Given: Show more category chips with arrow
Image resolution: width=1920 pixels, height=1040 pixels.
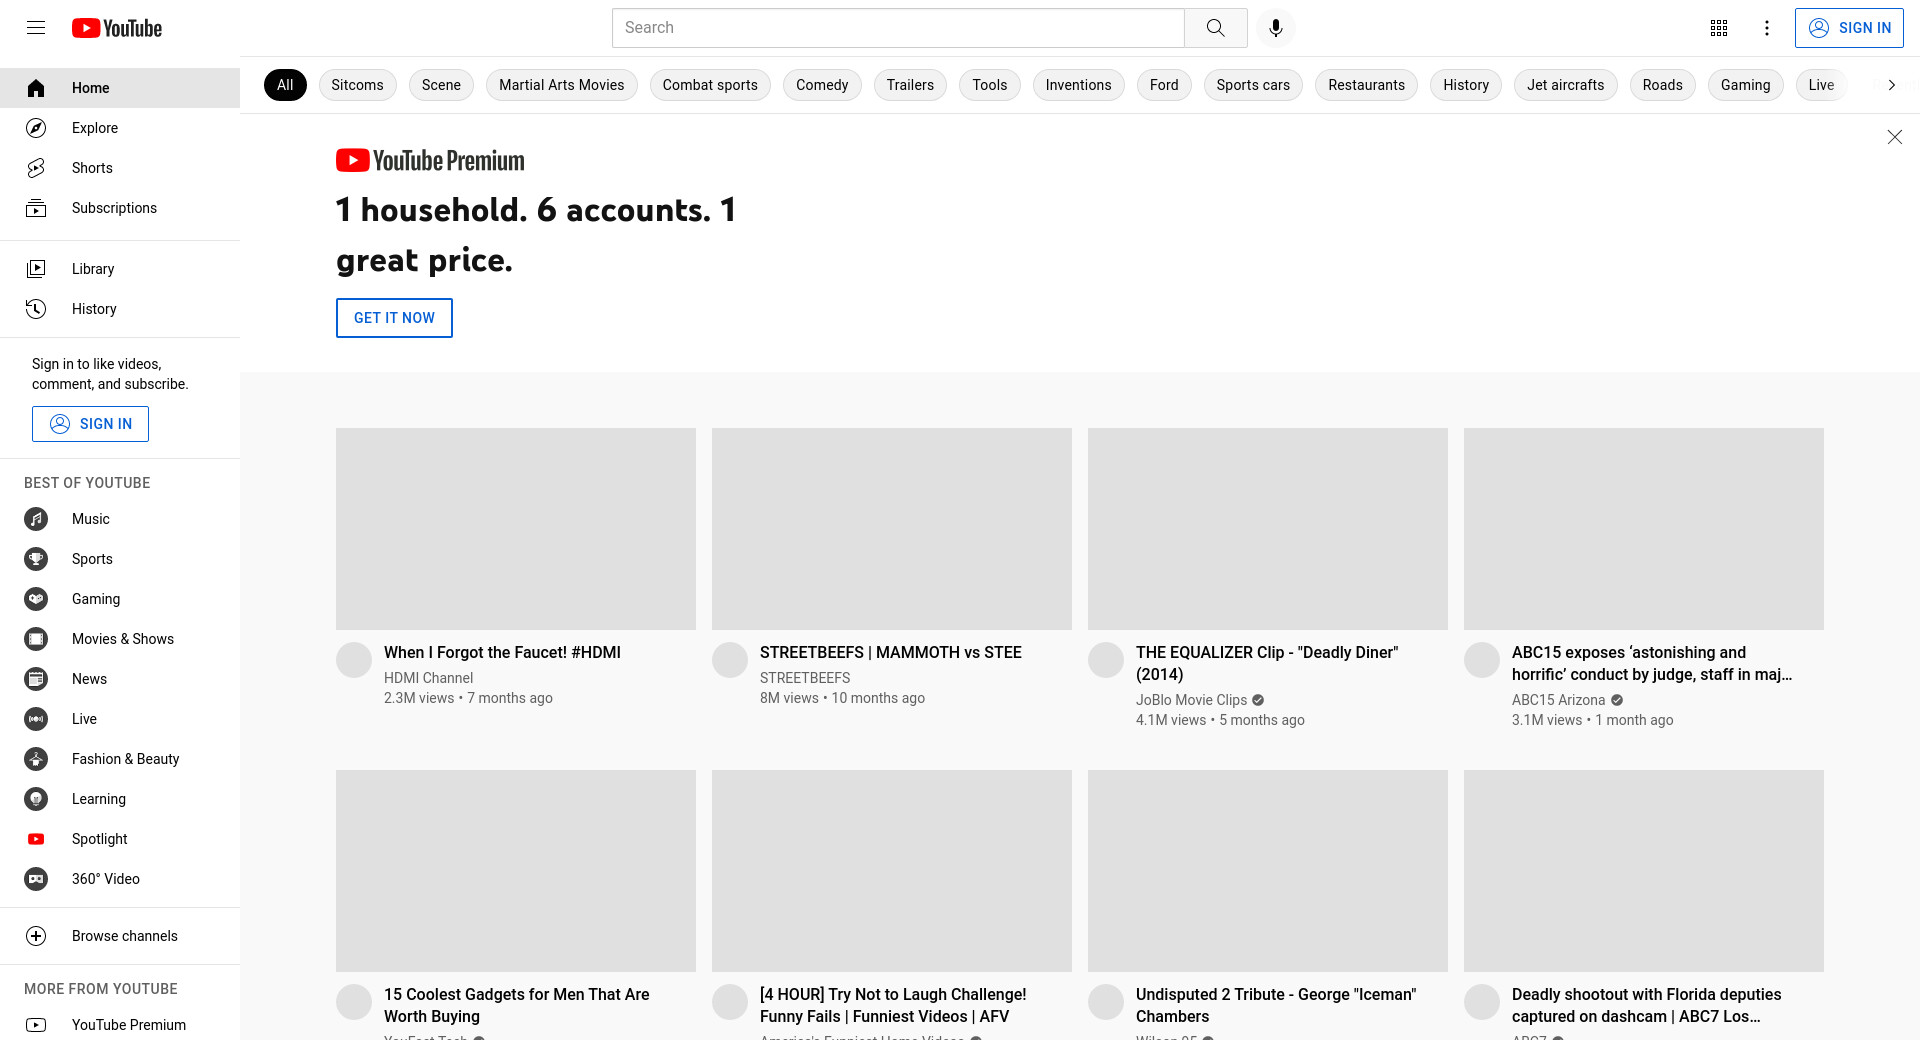Looking at the screenshot, I should pyautogui.click(x=1891, y=85).
